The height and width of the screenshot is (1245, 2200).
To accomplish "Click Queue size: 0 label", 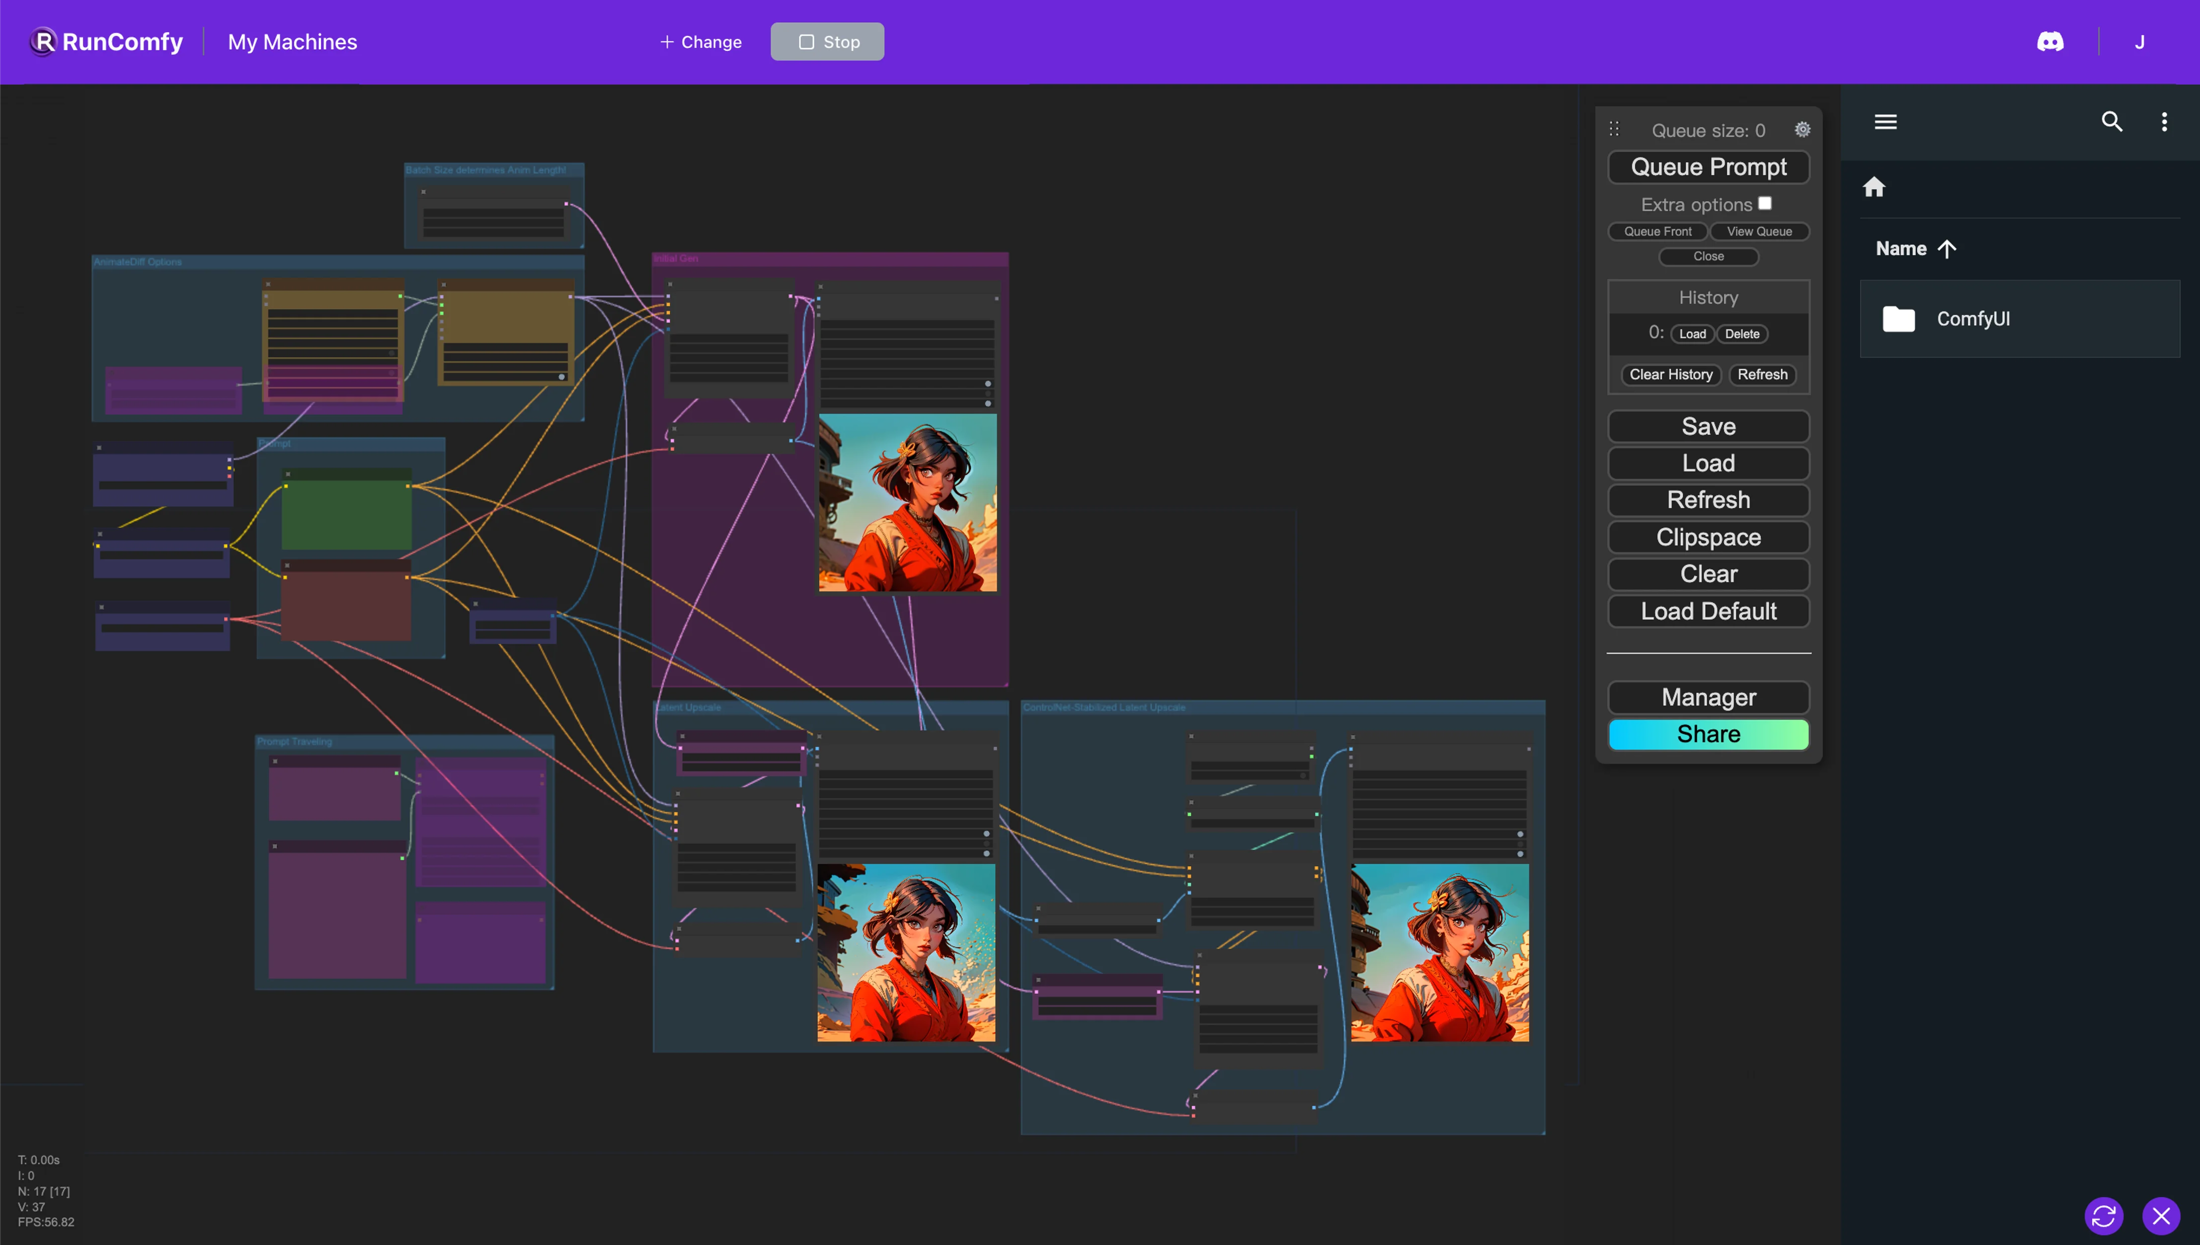I will tap(1708, 130).
